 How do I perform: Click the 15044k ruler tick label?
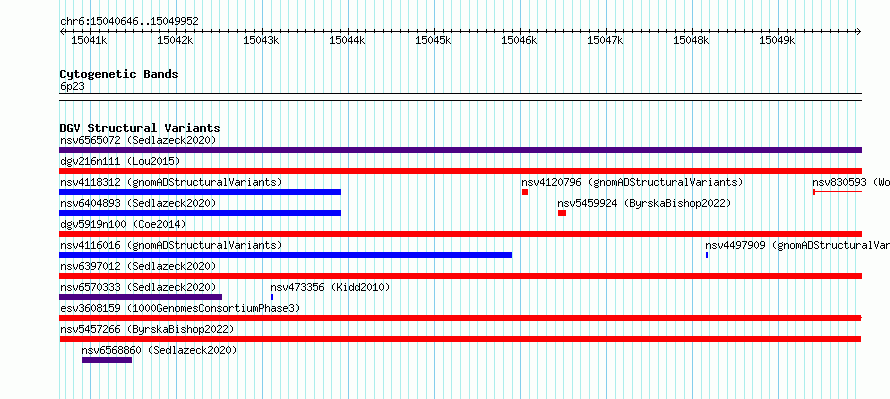tap(347, 40)
